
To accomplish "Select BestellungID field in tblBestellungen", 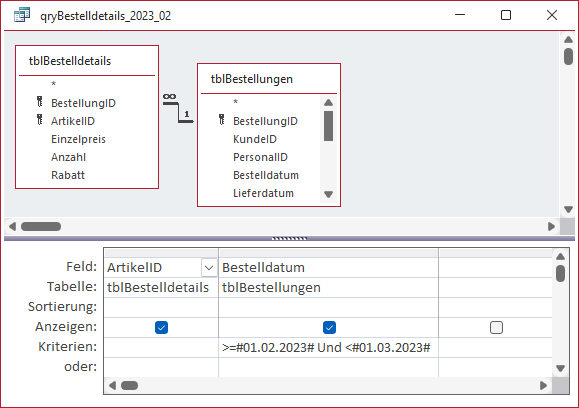I will click(x=265, y=121).
